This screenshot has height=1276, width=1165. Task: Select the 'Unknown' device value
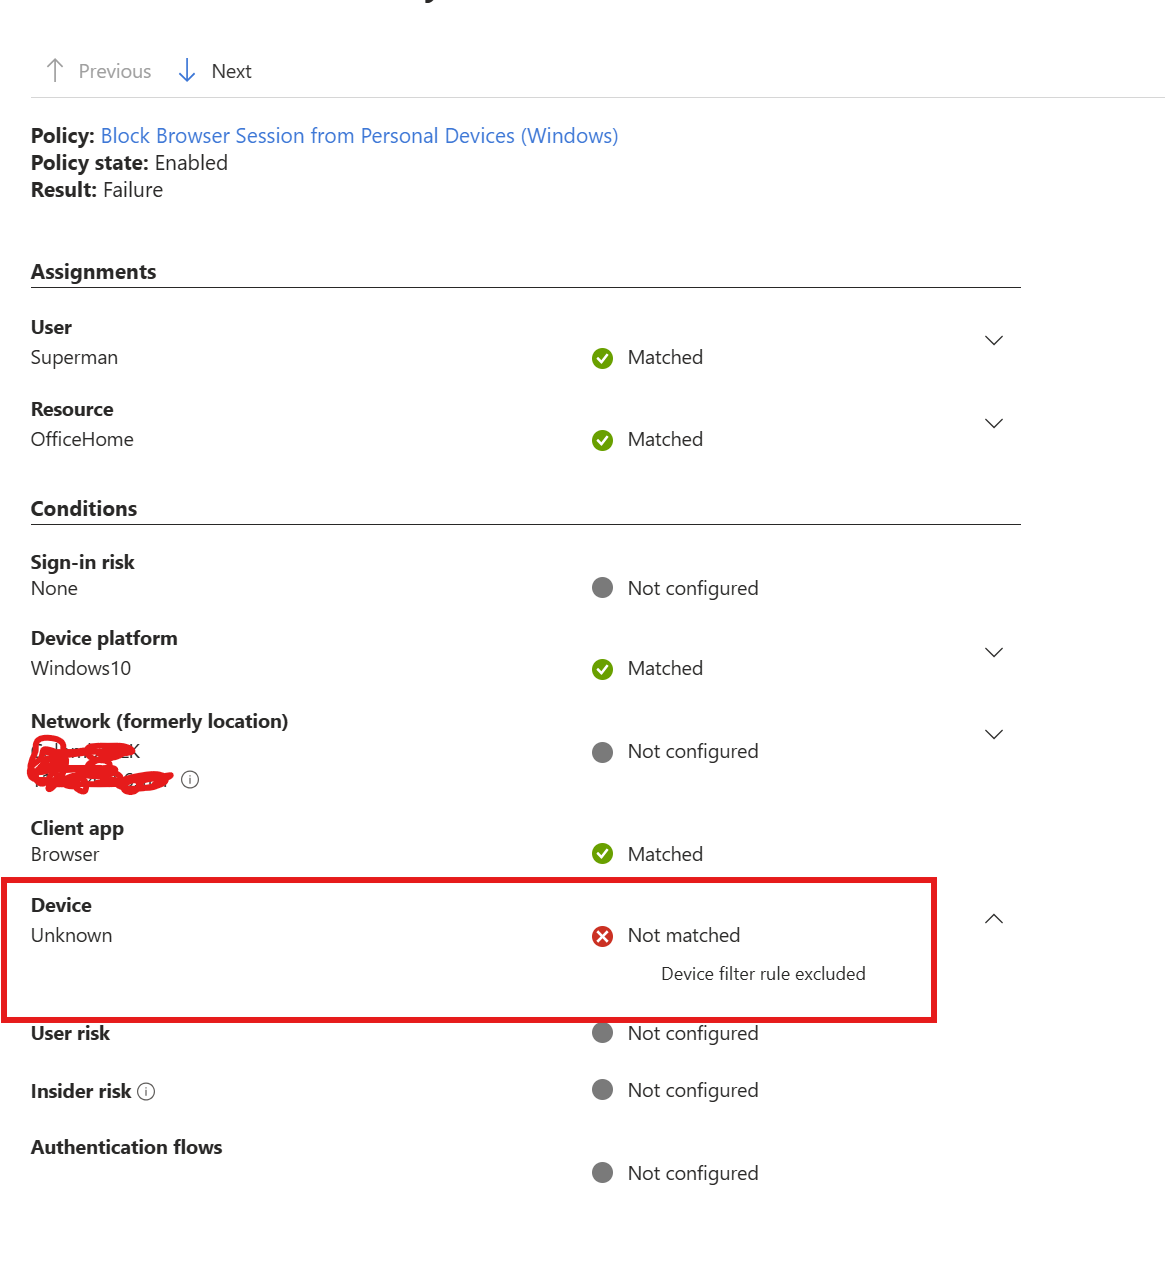point(72,936)
